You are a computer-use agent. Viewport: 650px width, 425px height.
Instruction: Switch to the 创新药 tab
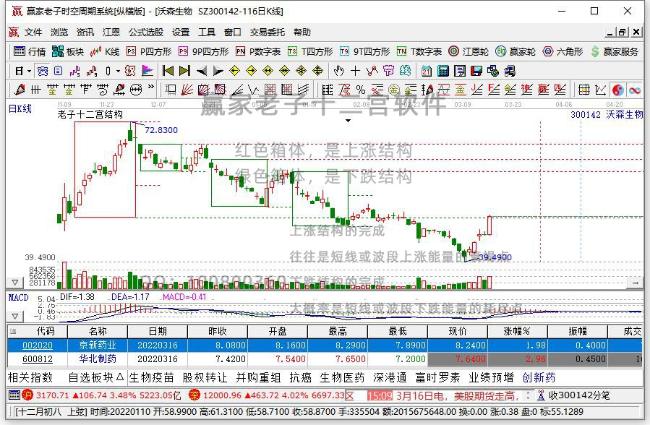coord(538,377)
